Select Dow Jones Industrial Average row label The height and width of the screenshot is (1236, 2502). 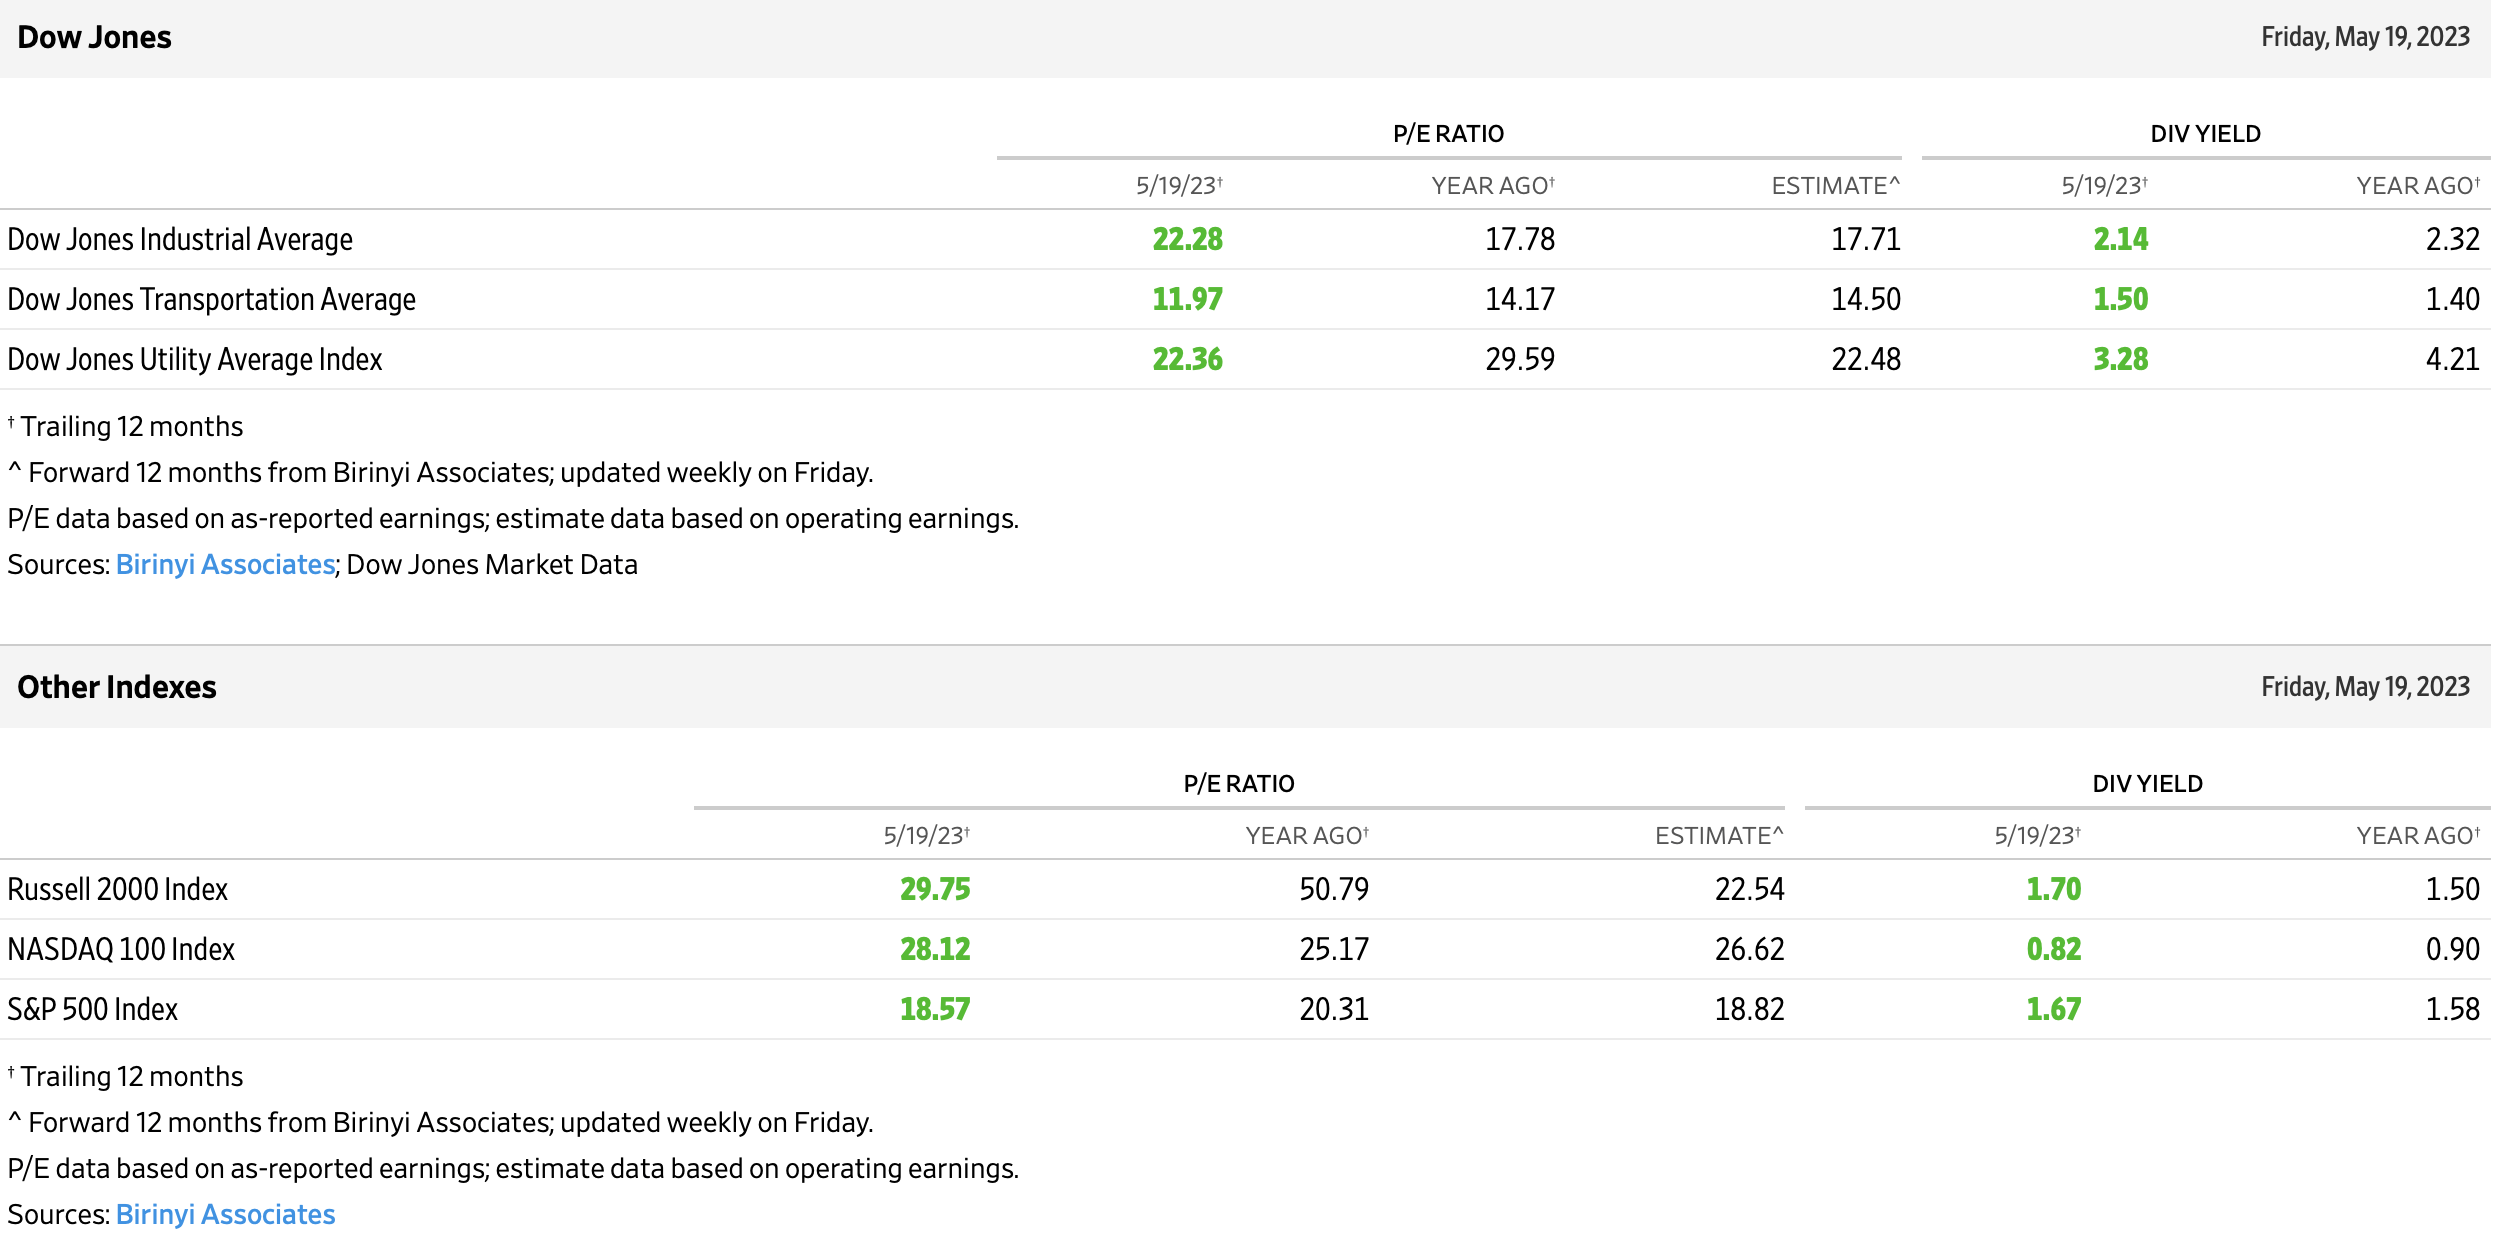180,239
